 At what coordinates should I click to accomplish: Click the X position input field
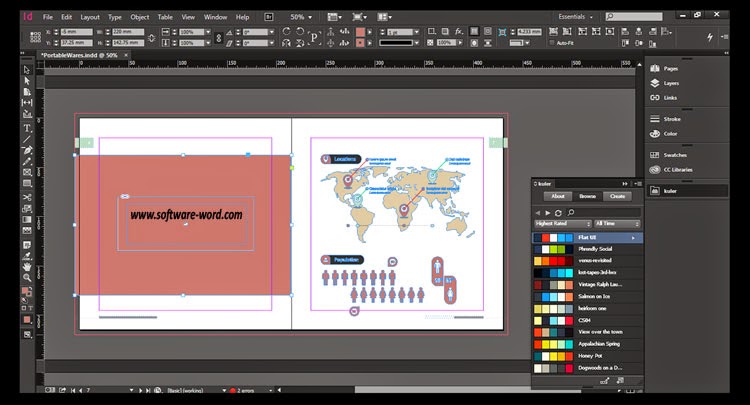tap(76, 32)
